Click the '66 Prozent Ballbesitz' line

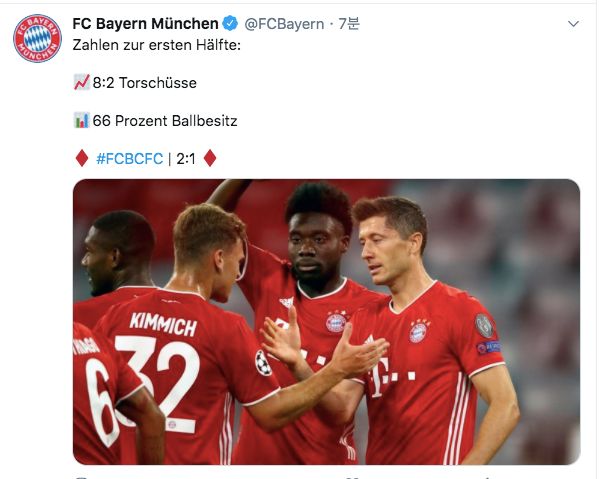(x=165, y=121)
